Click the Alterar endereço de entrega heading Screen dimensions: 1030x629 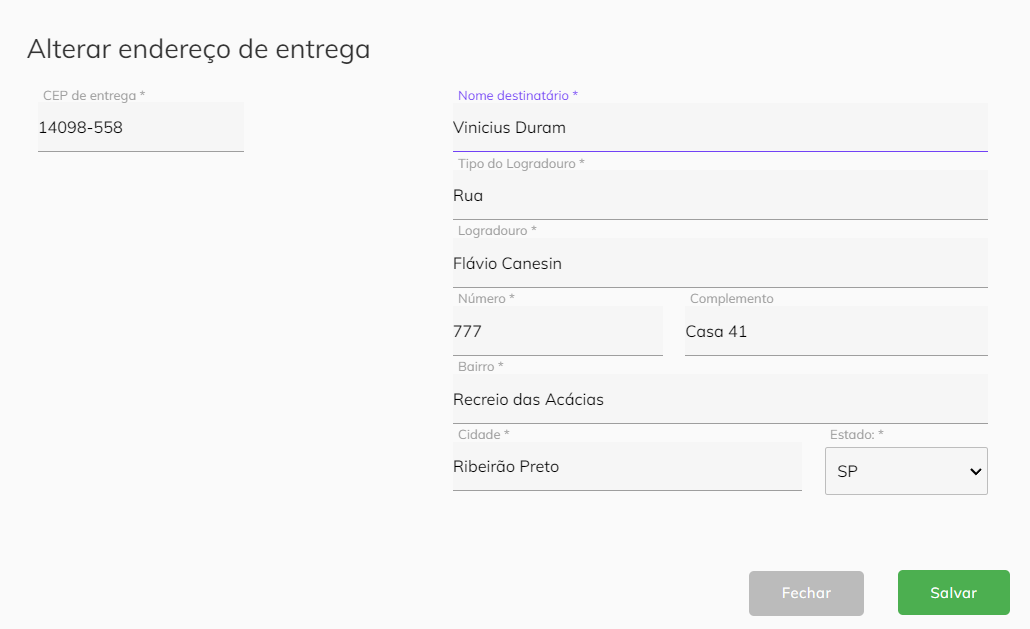[198, 49]
